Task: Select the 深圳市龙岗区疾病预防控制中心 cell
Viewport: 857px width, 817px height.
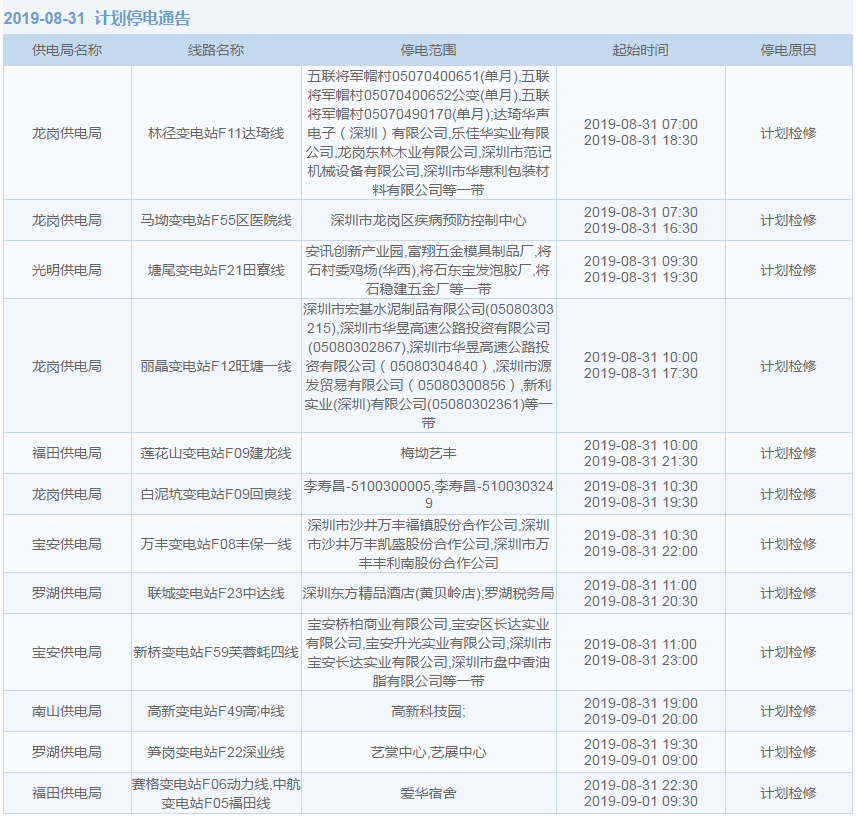Action: coord(428,220)
